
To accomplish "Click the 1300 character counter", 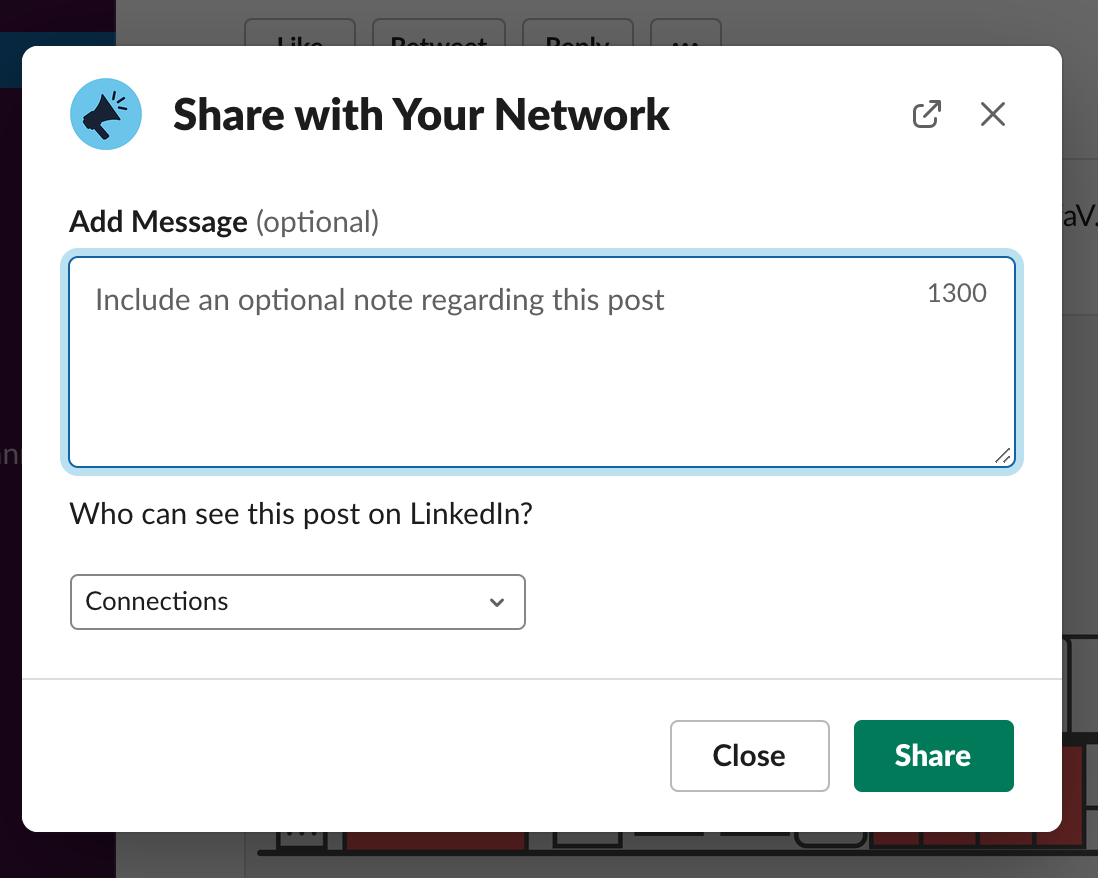I will click(x=957, y=293).
